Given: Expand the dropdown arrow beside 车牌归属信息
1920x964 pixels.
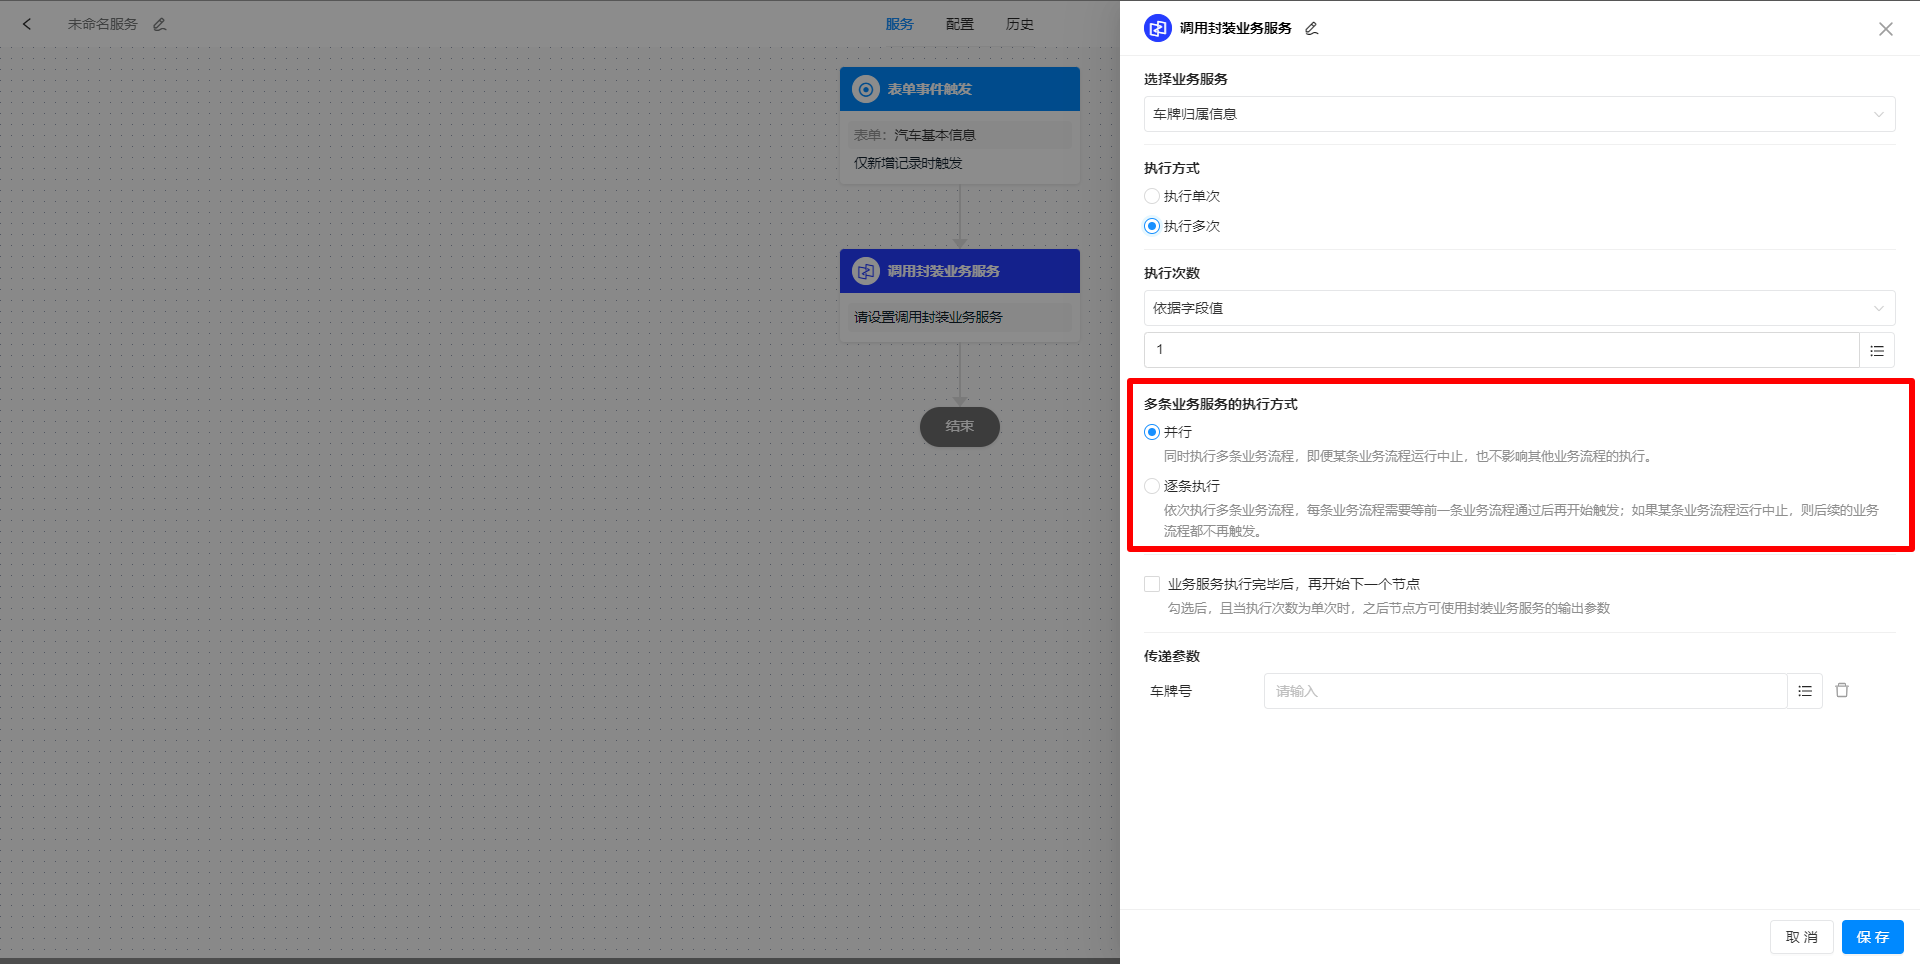Looking at the screenshot, I should click(x=1879, y=114).
